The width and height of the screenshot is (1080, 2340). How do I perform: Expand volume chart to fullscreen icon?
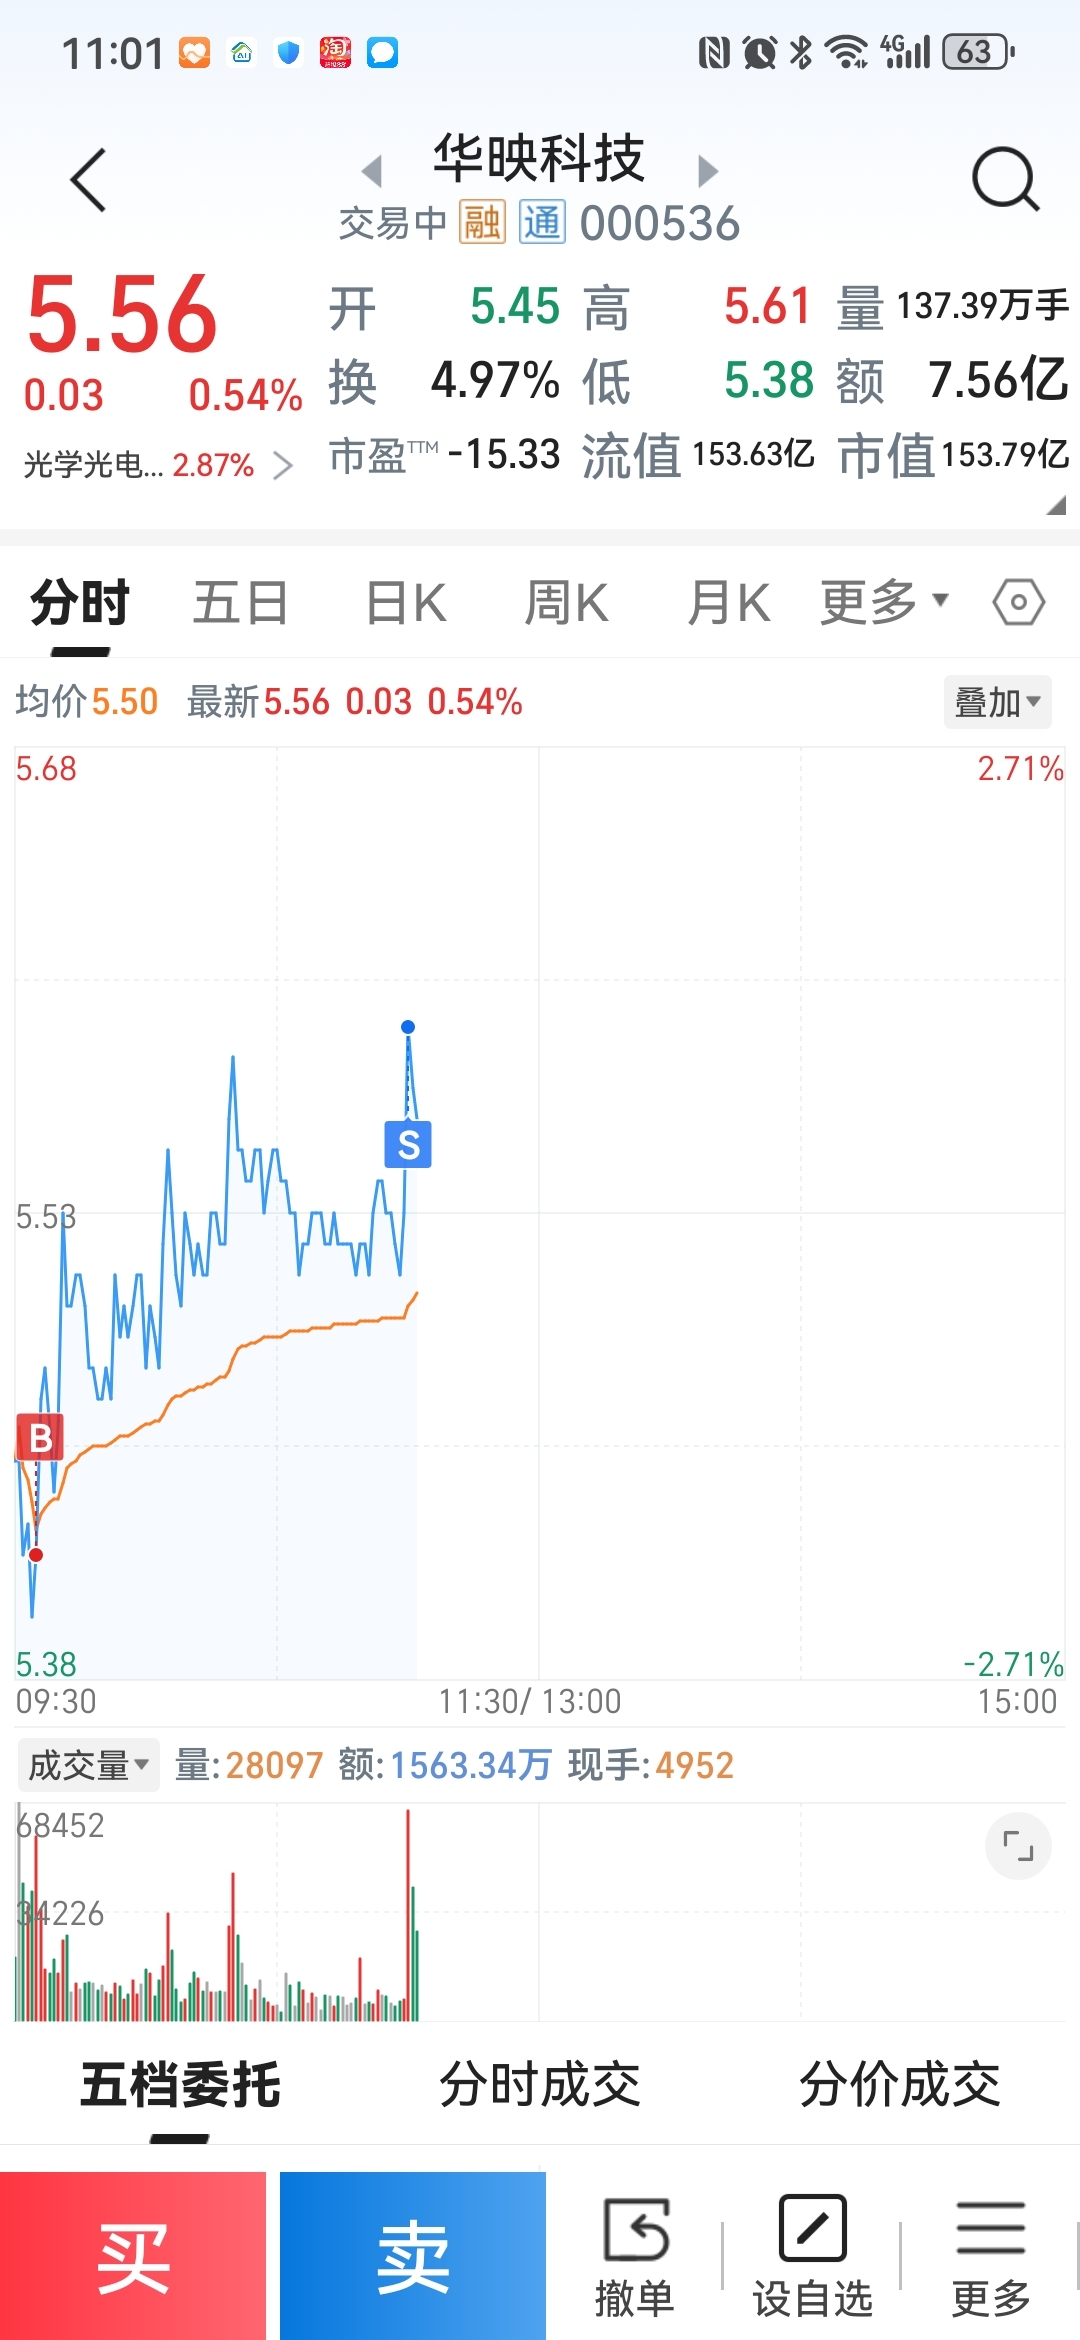[1018, 1846]
